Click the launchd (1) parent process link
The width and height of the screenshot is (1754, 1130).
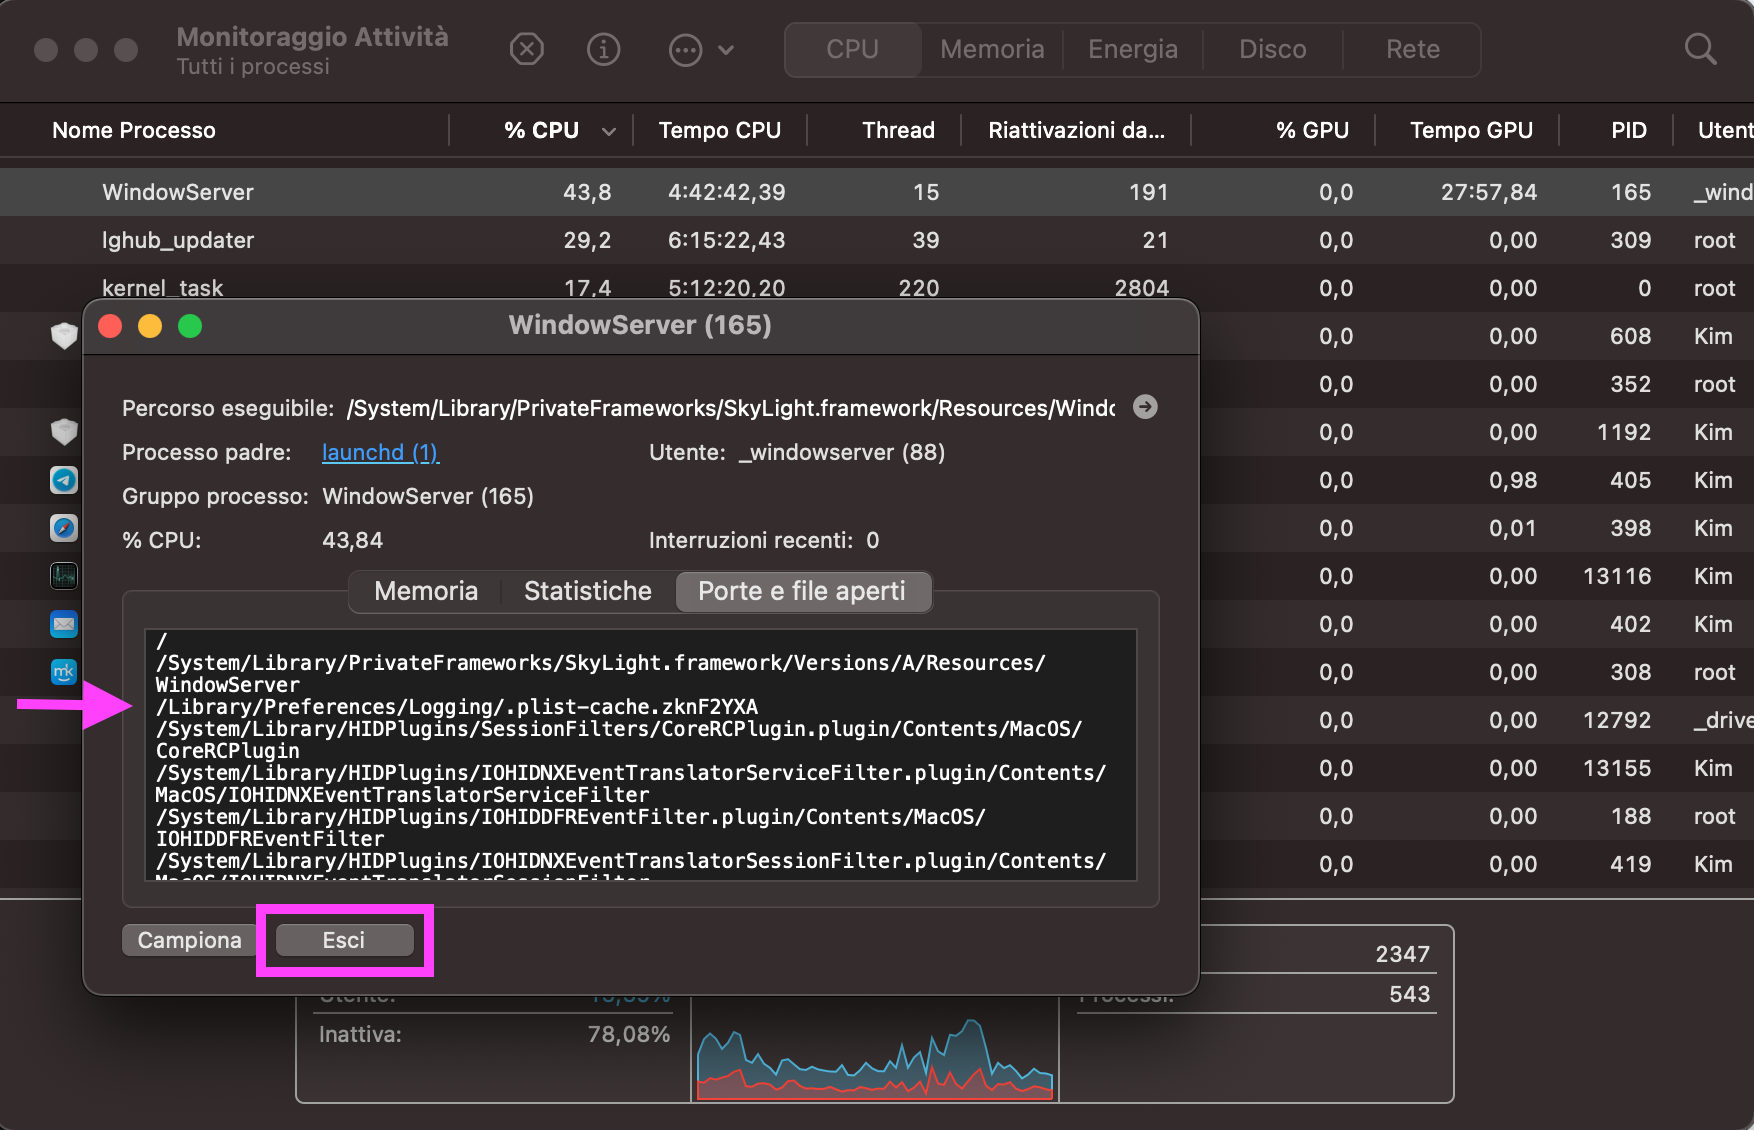click(380, 452)
